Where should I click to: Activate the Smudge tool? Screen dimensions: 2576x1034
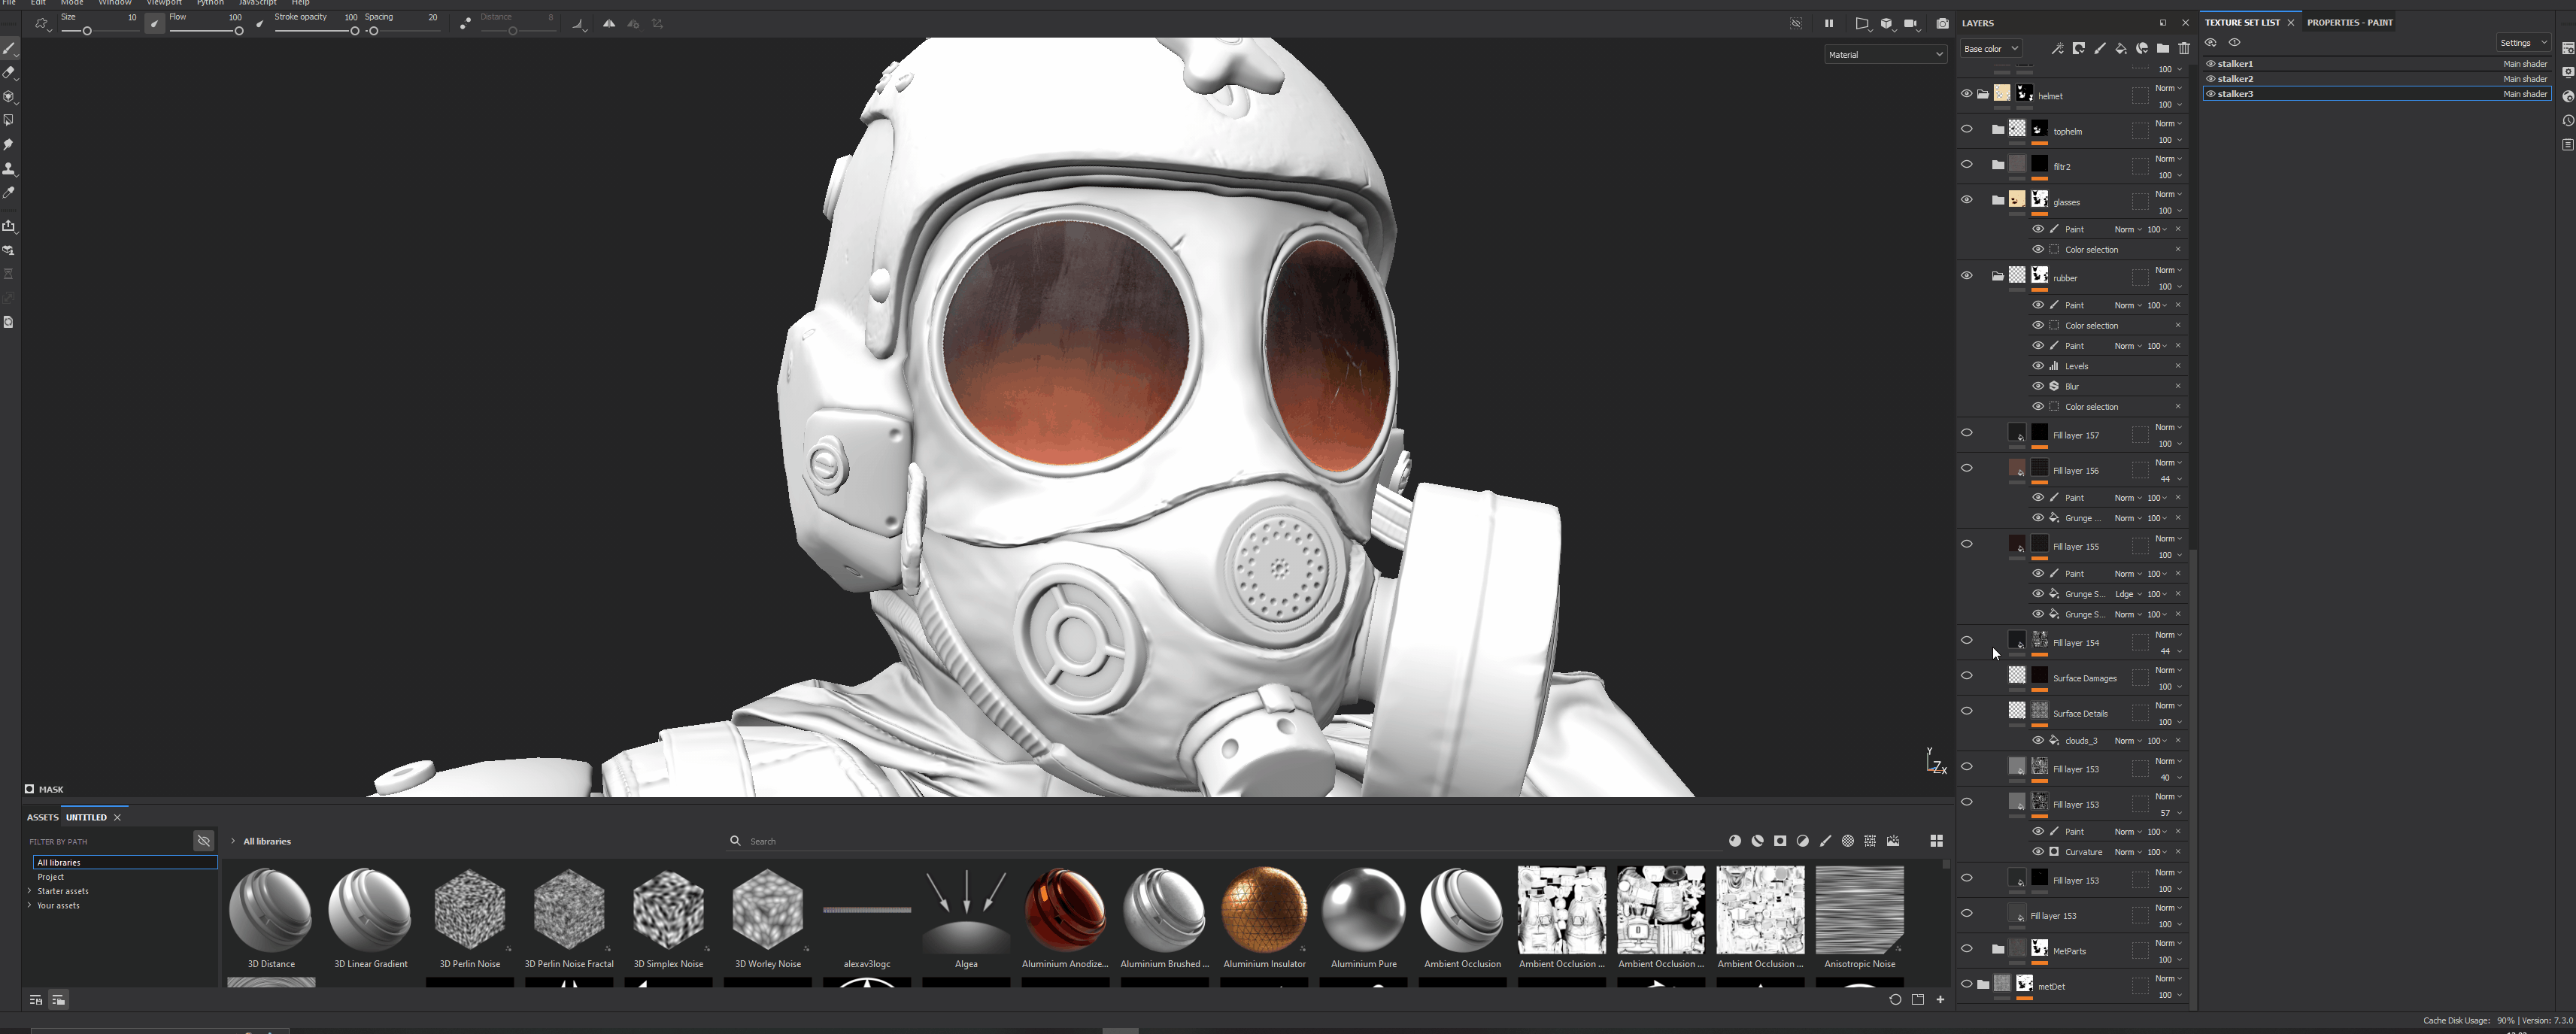[9, 145]
